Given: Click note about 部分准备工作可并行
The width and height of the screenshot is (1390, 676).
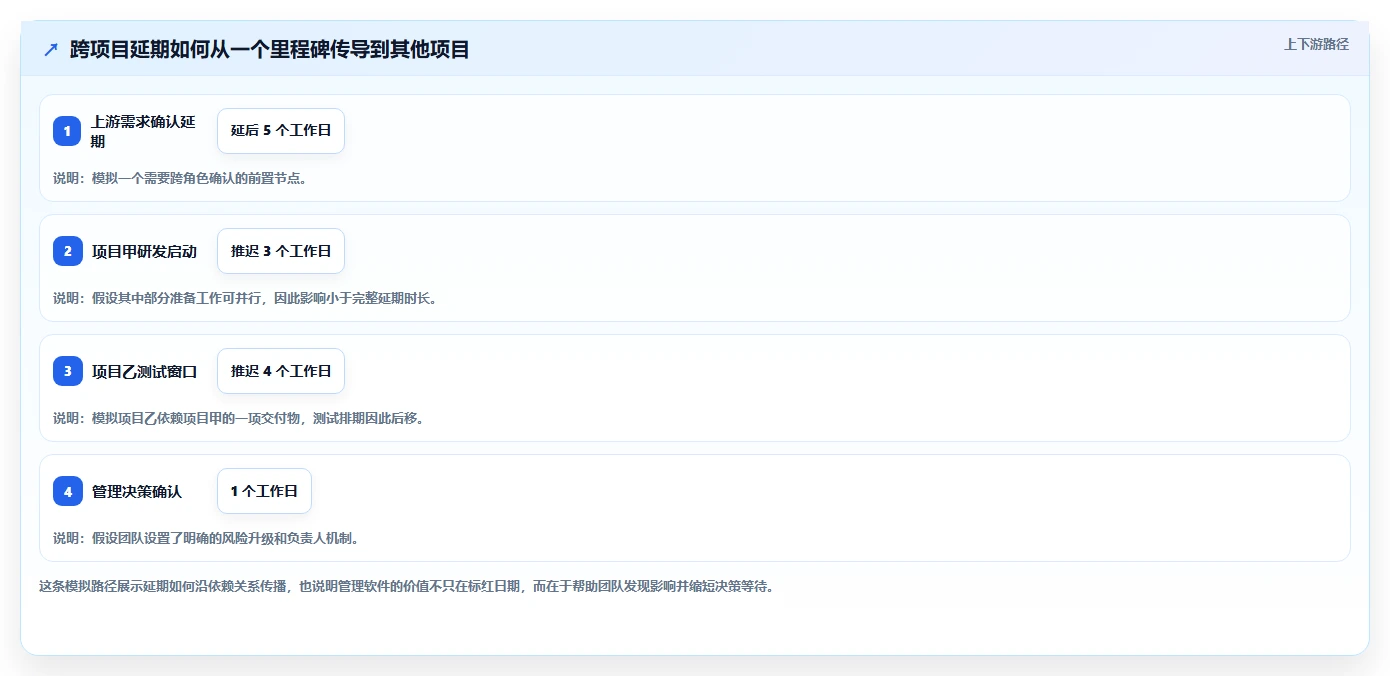Looking at the screenshot, I should coord(245,298).
